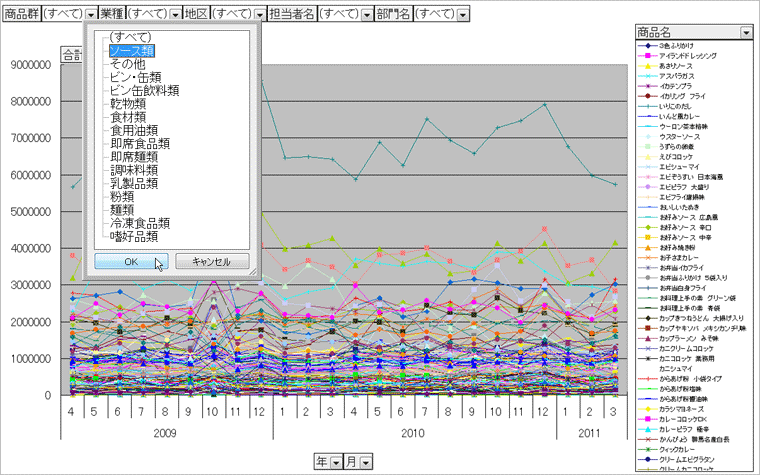Image resolution: width=760 pixels, height=475 pixels.
Task: Select ソース類 in the filter list
Action: point(132,50)
